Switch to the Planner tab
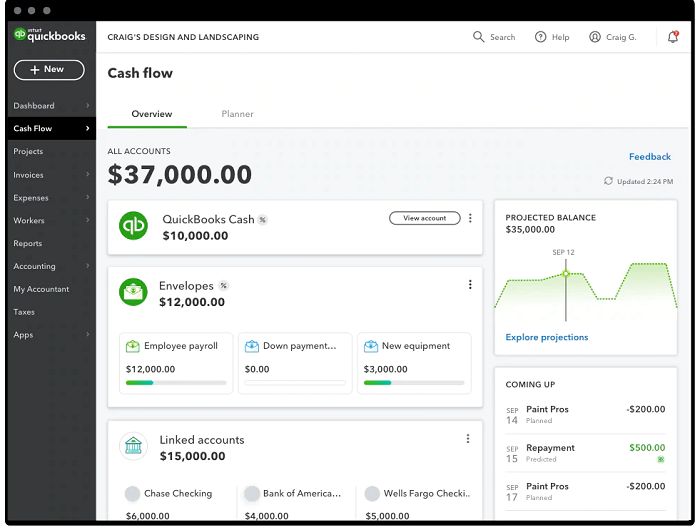 click(237, 114)
